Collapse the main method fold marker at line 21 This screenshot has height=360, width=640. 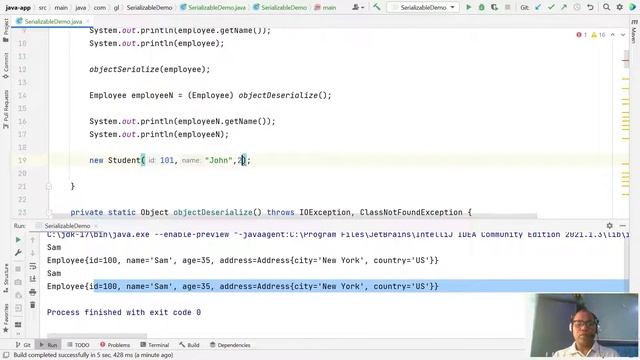[49, 187]
